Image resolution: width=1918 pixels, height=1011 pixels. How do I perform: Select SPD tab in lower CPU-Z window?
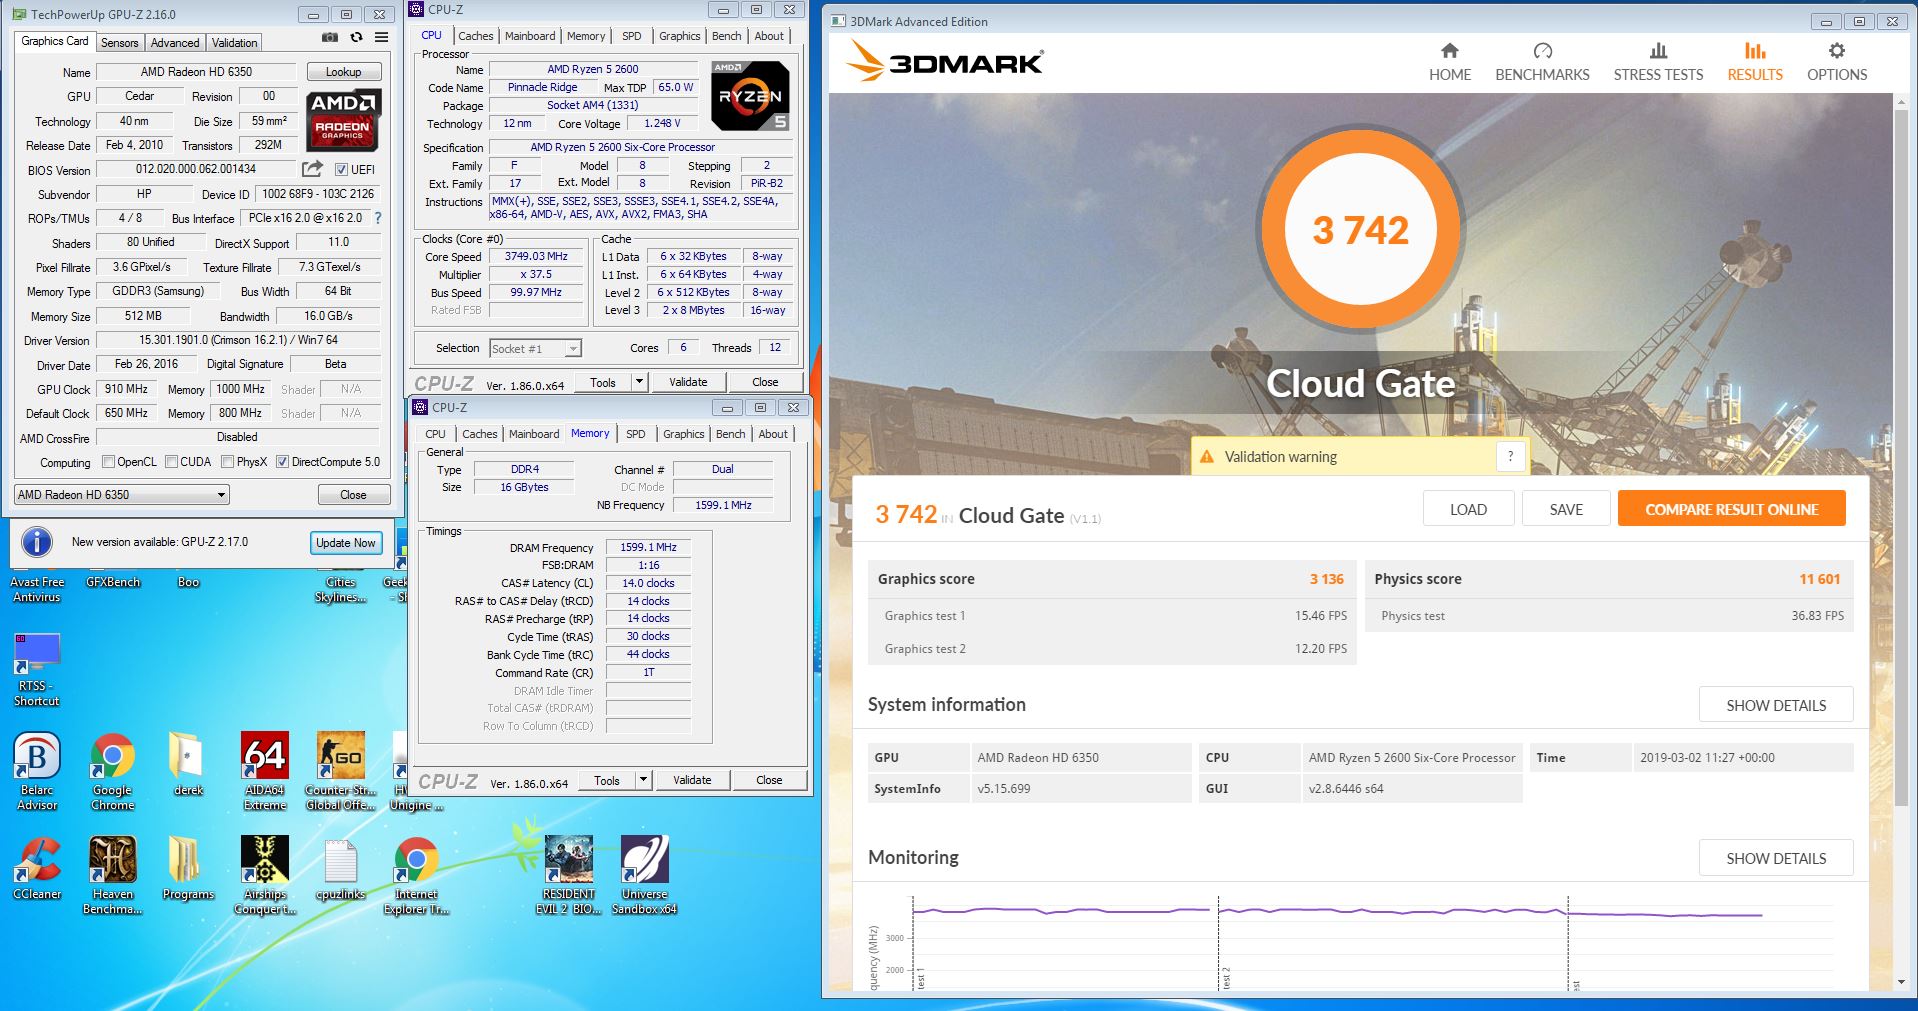click(x=636, y=434)
